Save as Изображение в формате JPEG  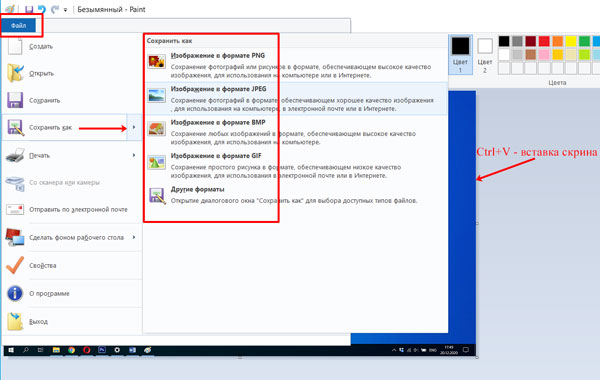pyautogui.click(x=295, y=98)
